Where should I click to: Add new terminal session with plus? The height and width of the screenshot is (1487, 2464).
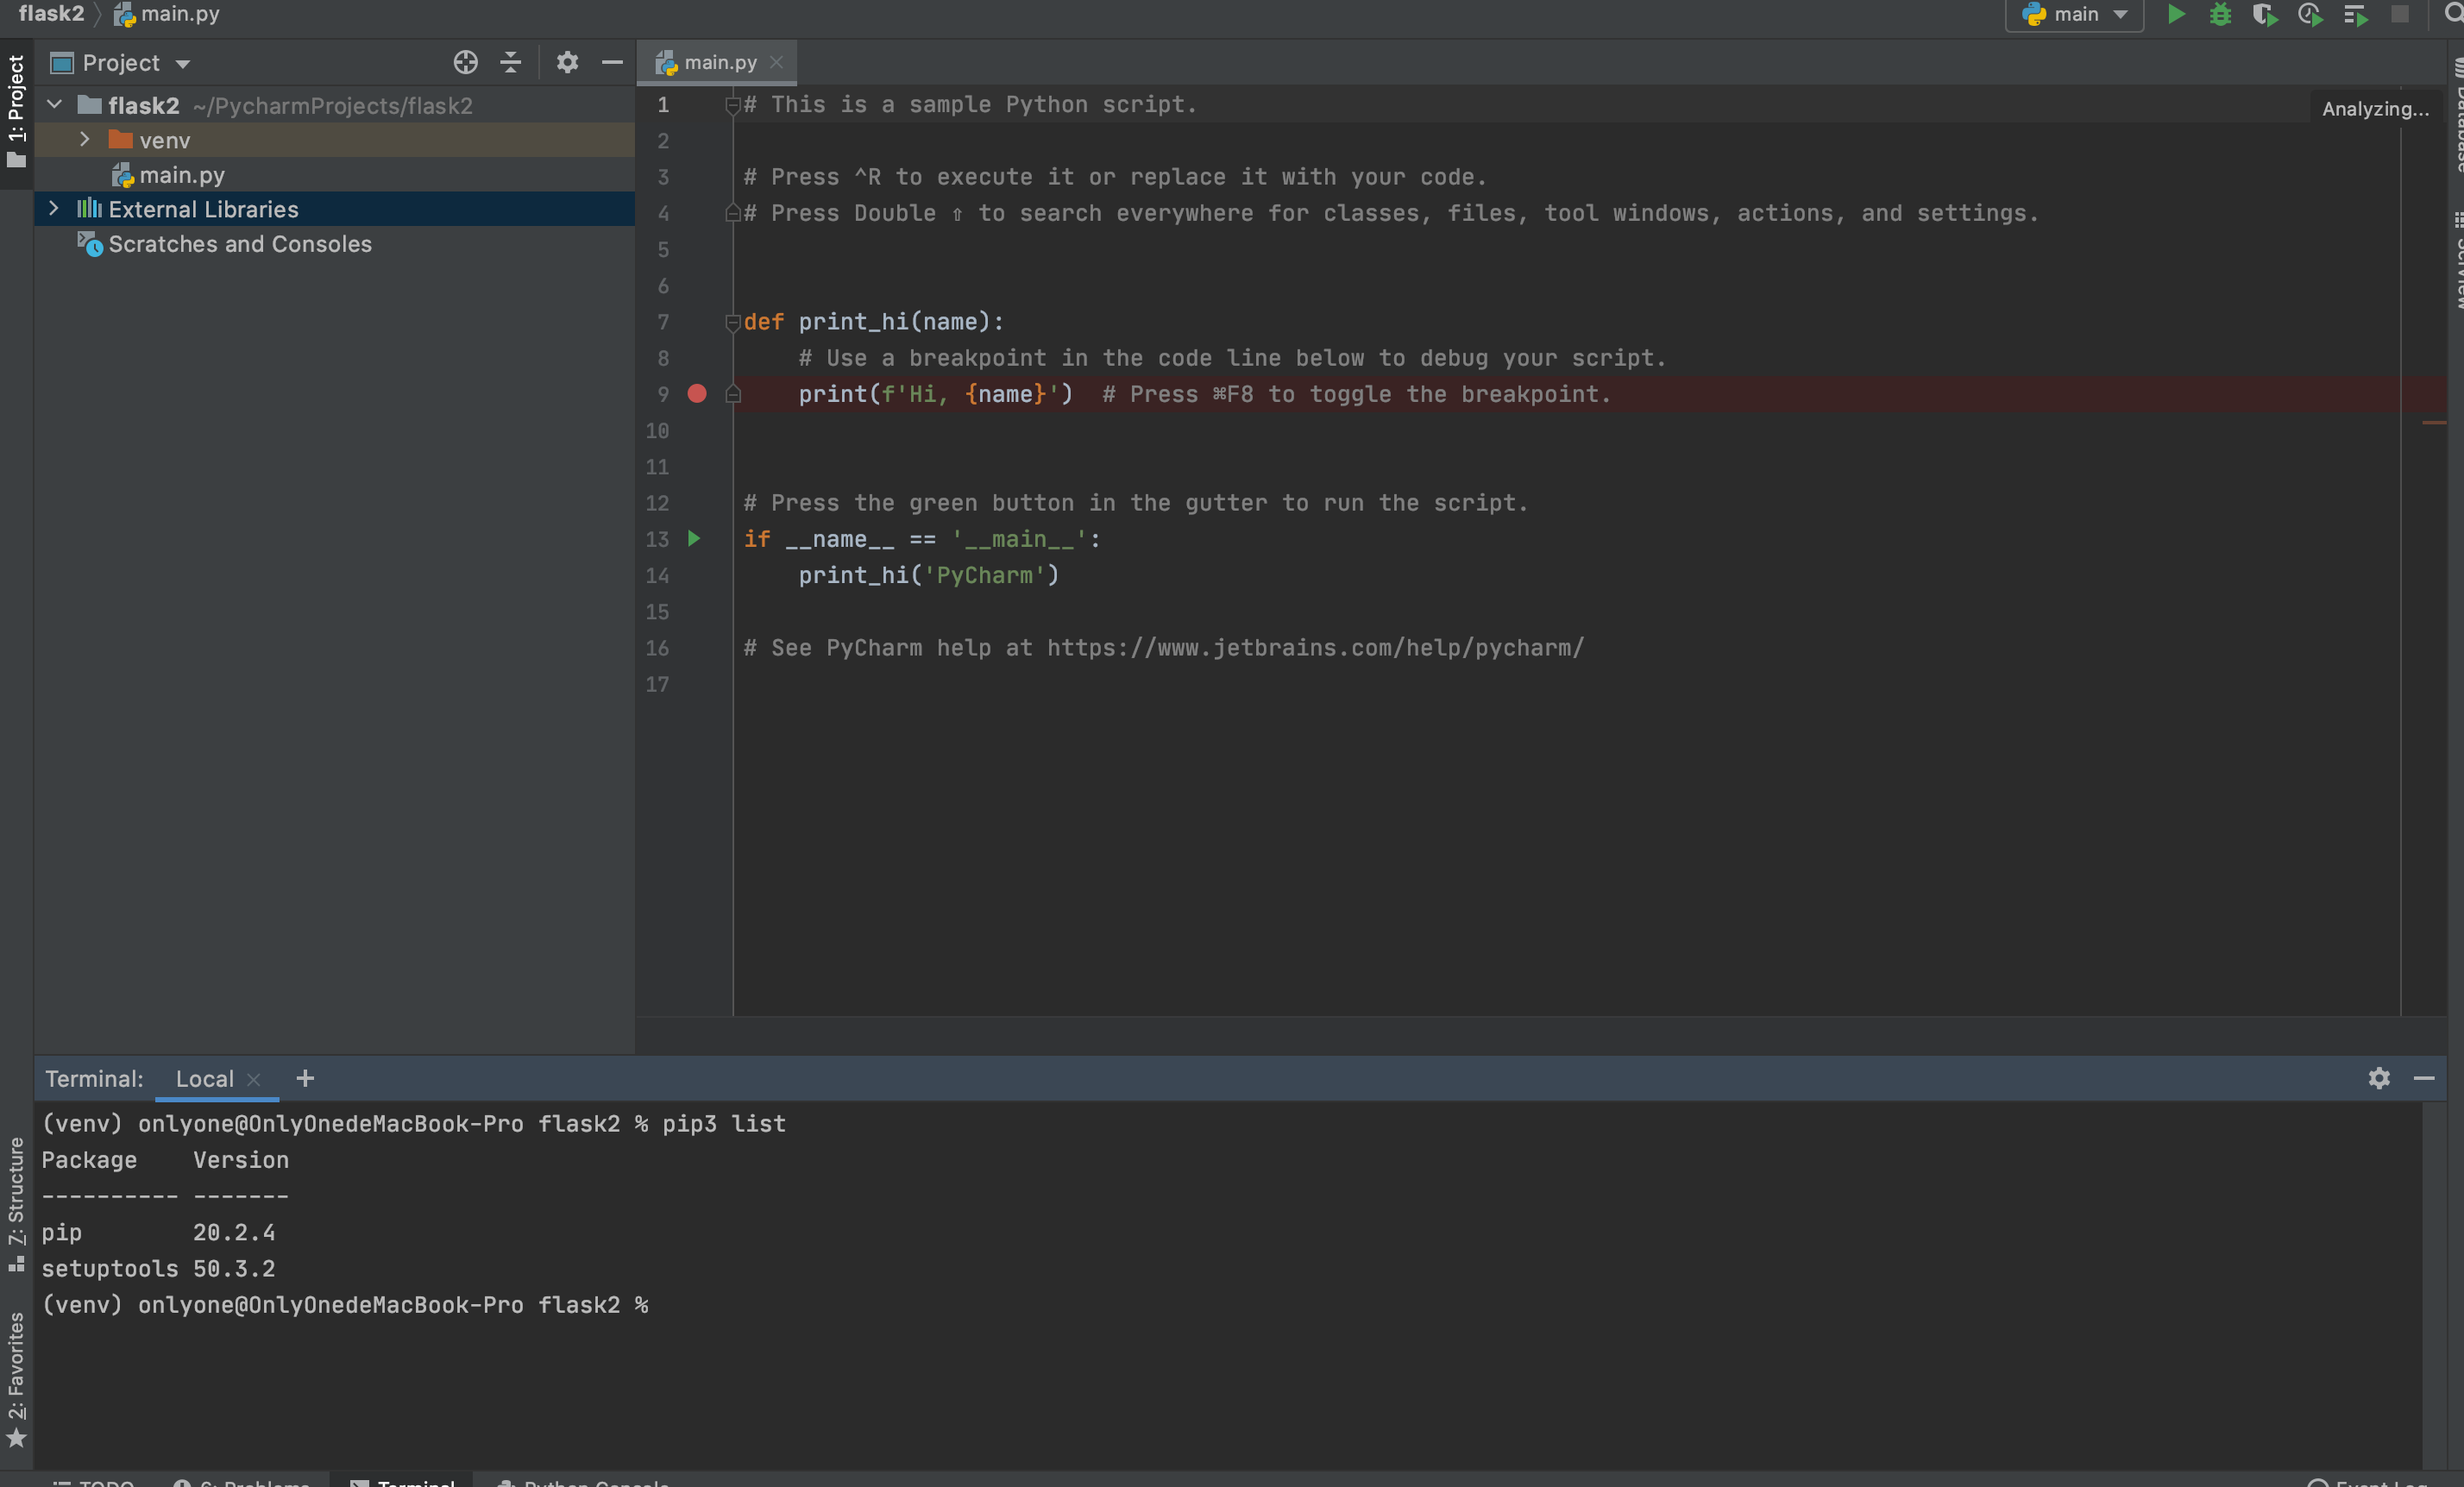[x=305, y=1078]
